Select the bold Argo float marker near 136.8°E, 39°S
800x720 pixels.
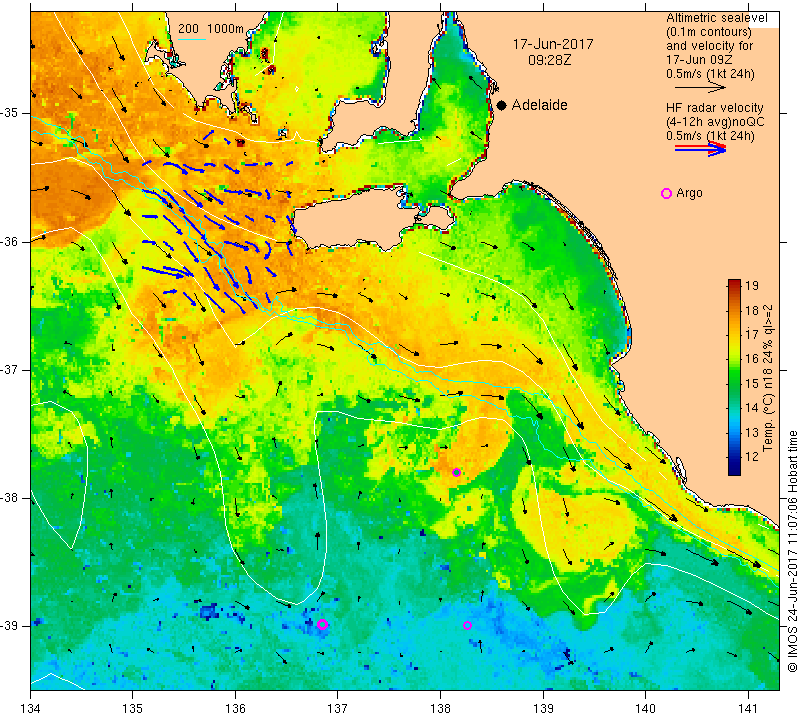pyautogui.click(x=322, y=625)
